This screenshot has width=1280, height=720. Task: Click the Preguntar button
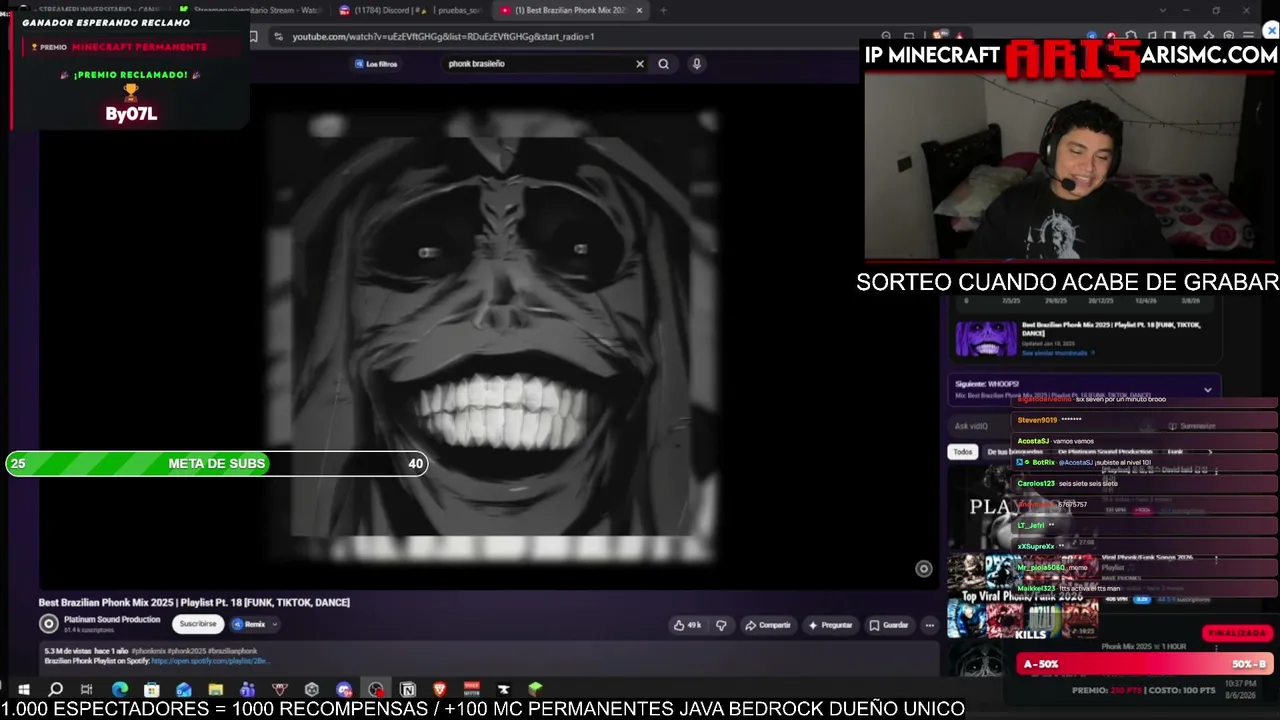pos(830,625)
